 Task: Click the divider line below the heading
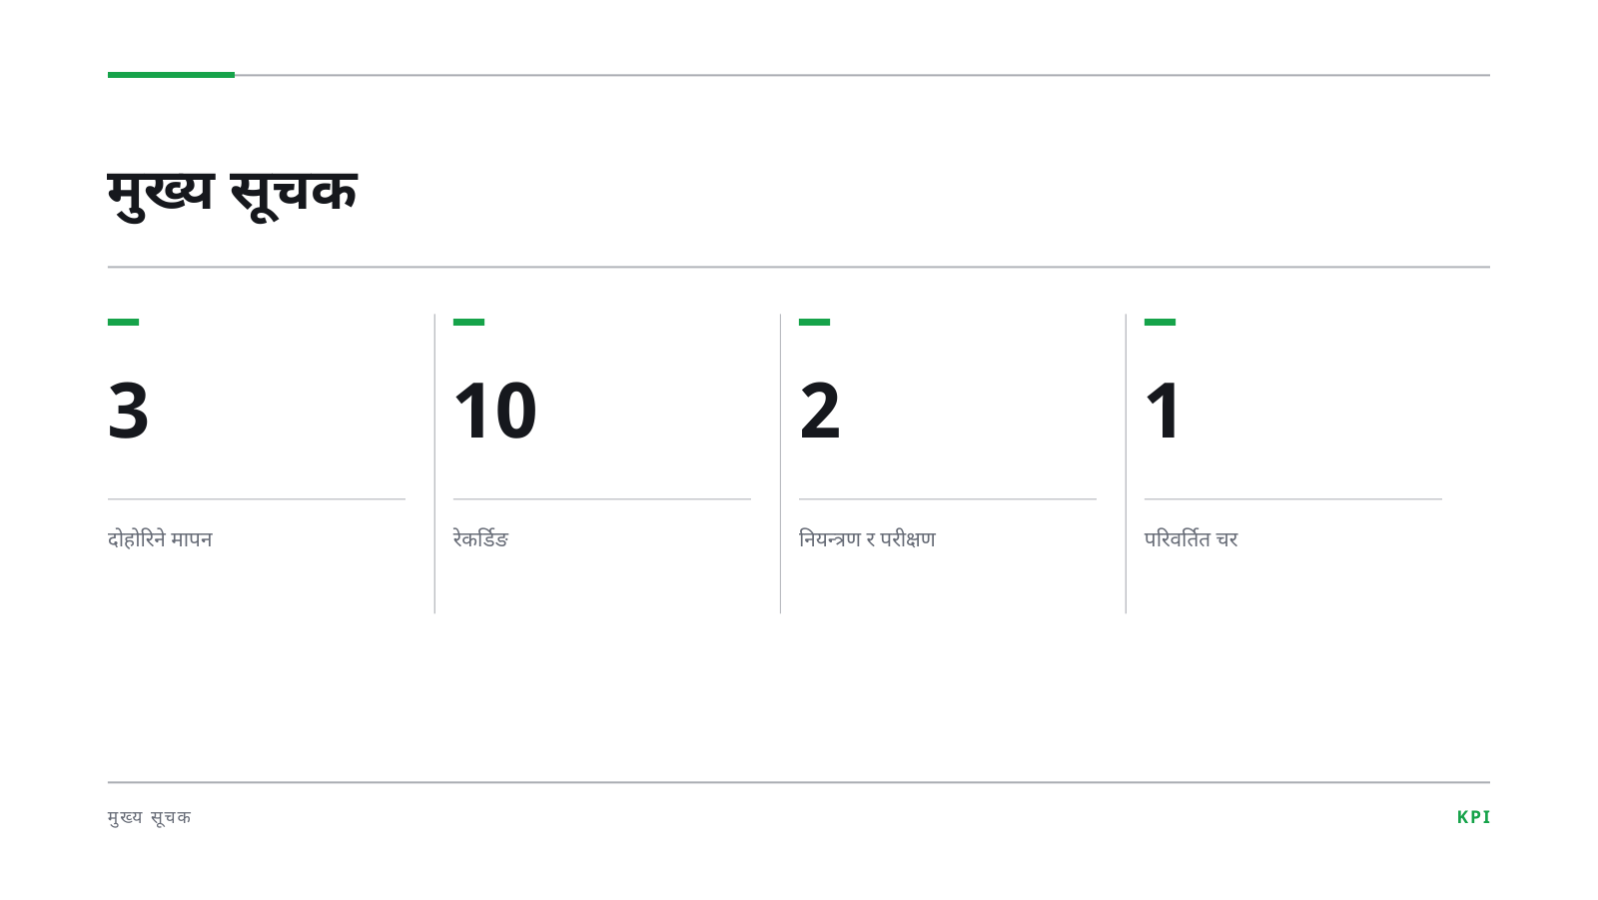[798, 267]
